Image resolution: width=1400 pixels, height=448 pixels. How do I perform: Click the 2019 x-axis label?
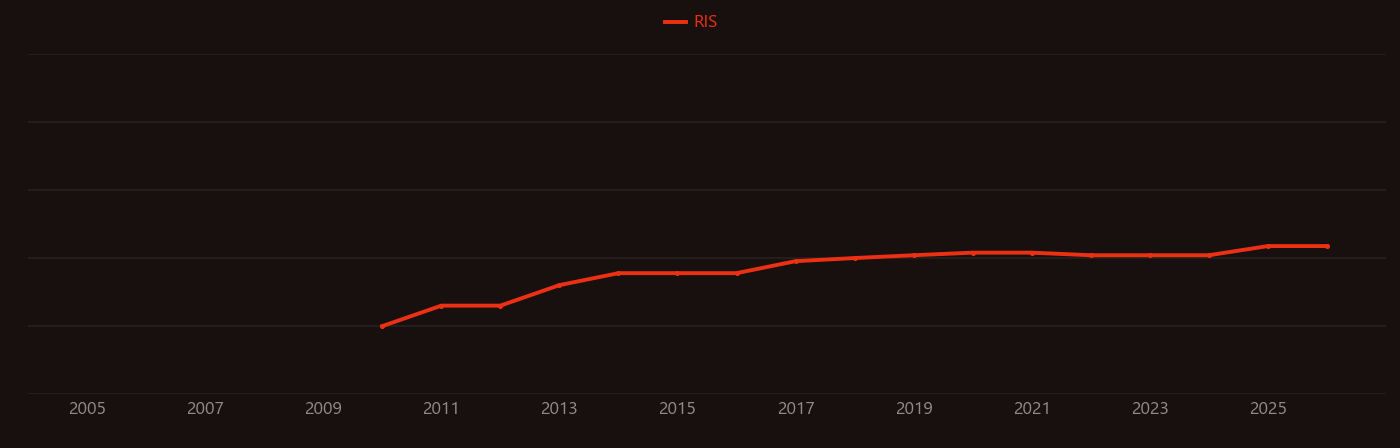point(914,409)
